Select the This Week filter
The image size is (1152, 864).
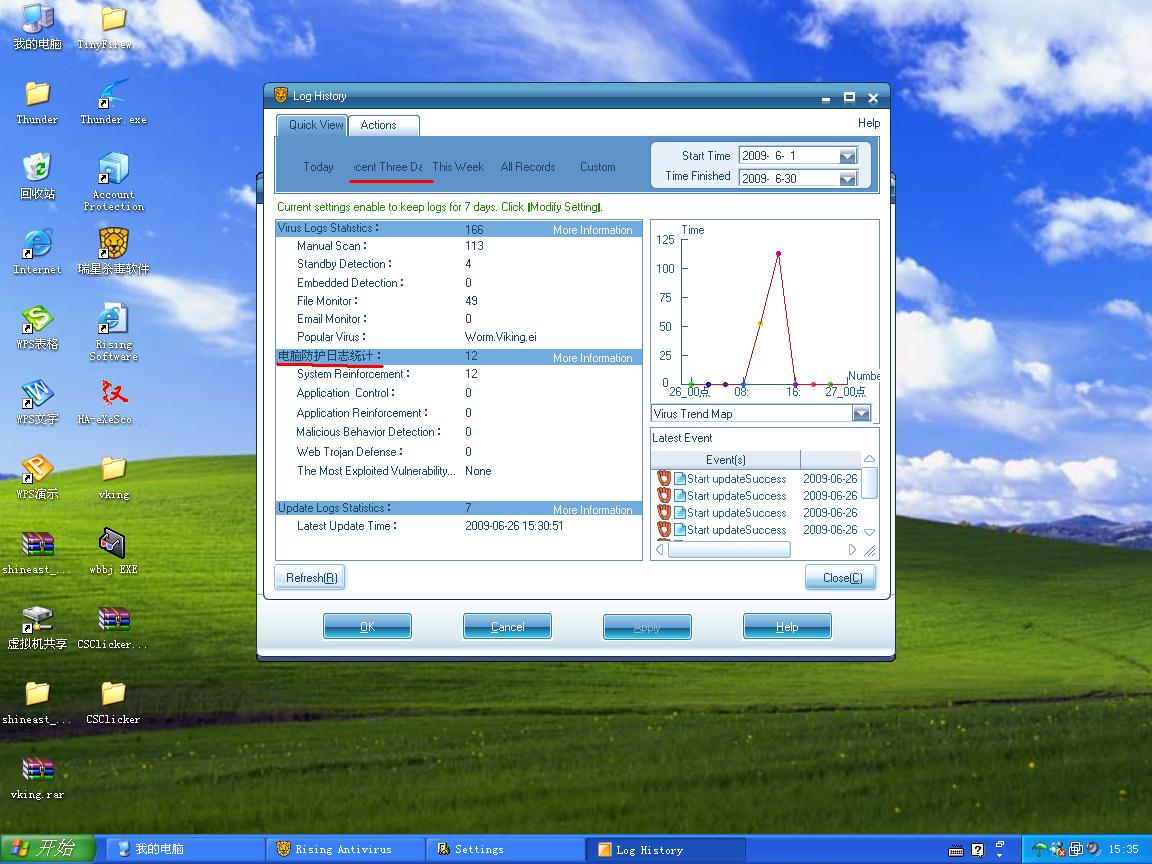[458, 167]
